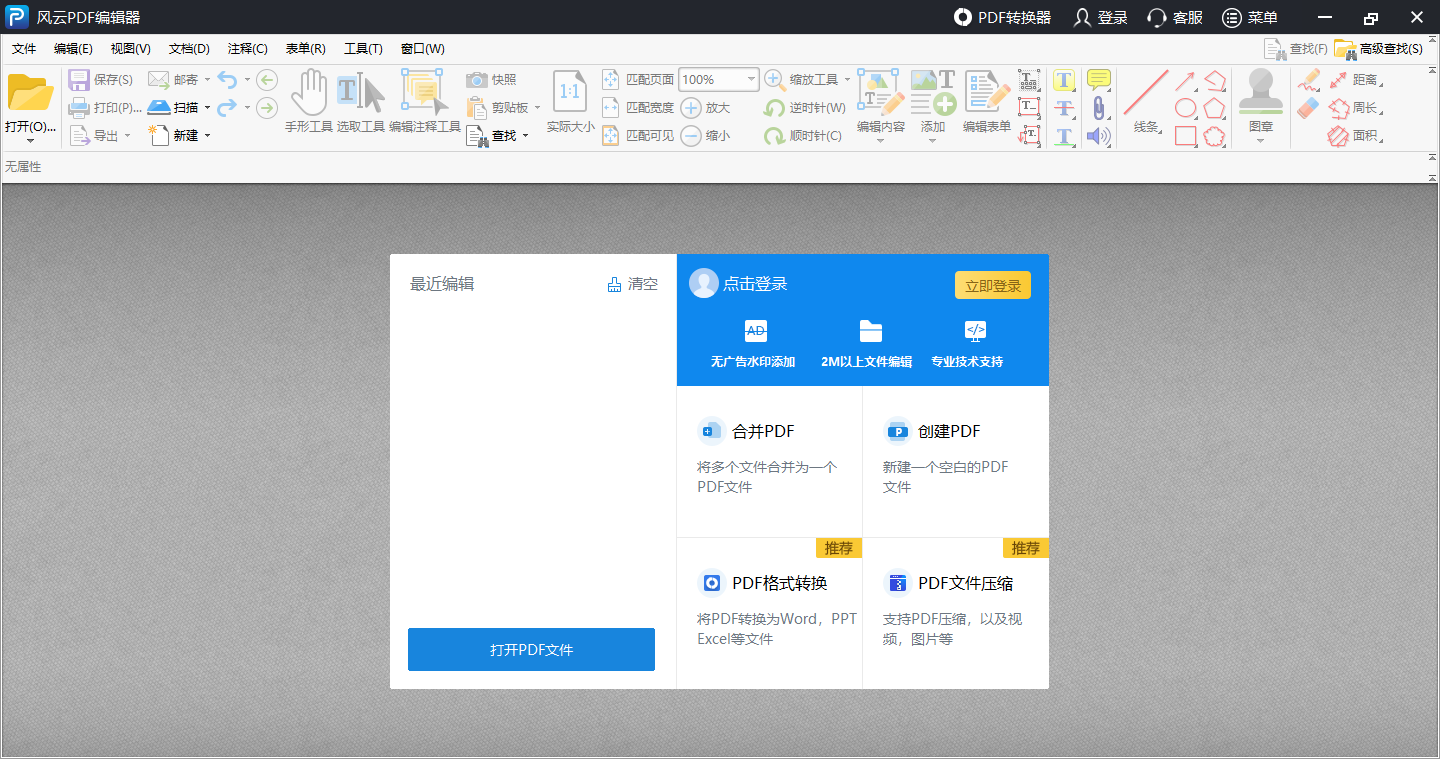Select the hand tool (手形工具)
1440x759 pixels.
click(310, 98)
